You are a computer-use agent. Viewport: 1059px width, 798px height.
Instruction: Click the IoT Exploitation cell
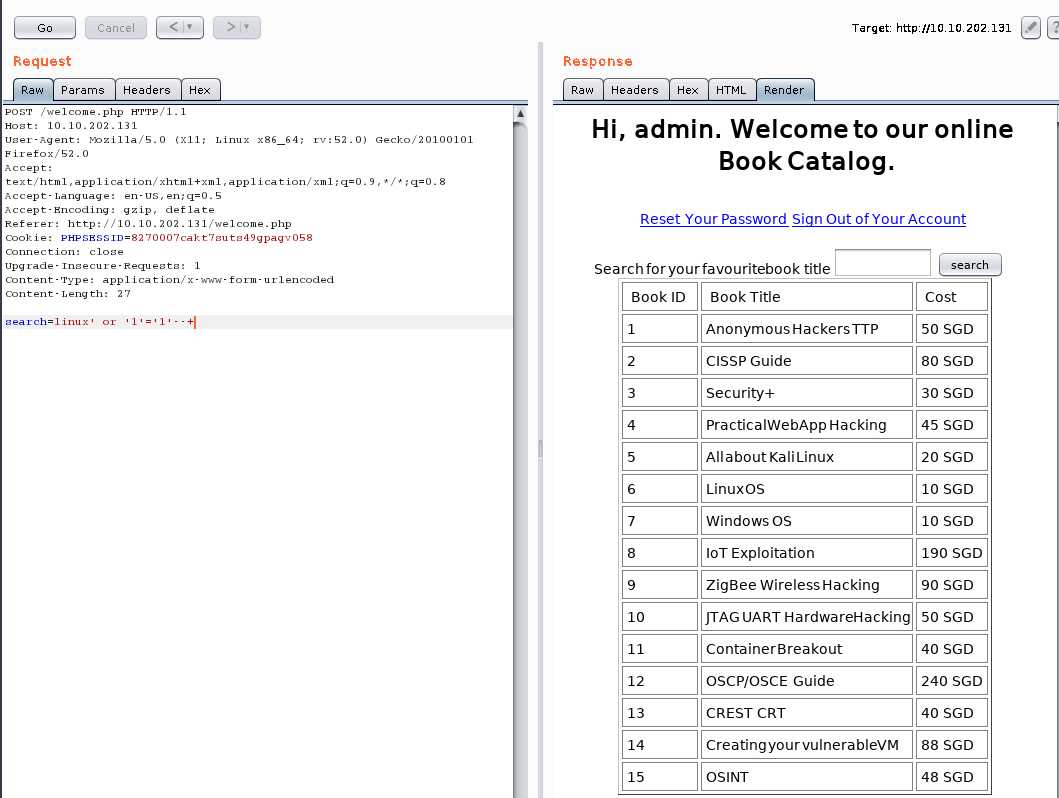(806, 553)
